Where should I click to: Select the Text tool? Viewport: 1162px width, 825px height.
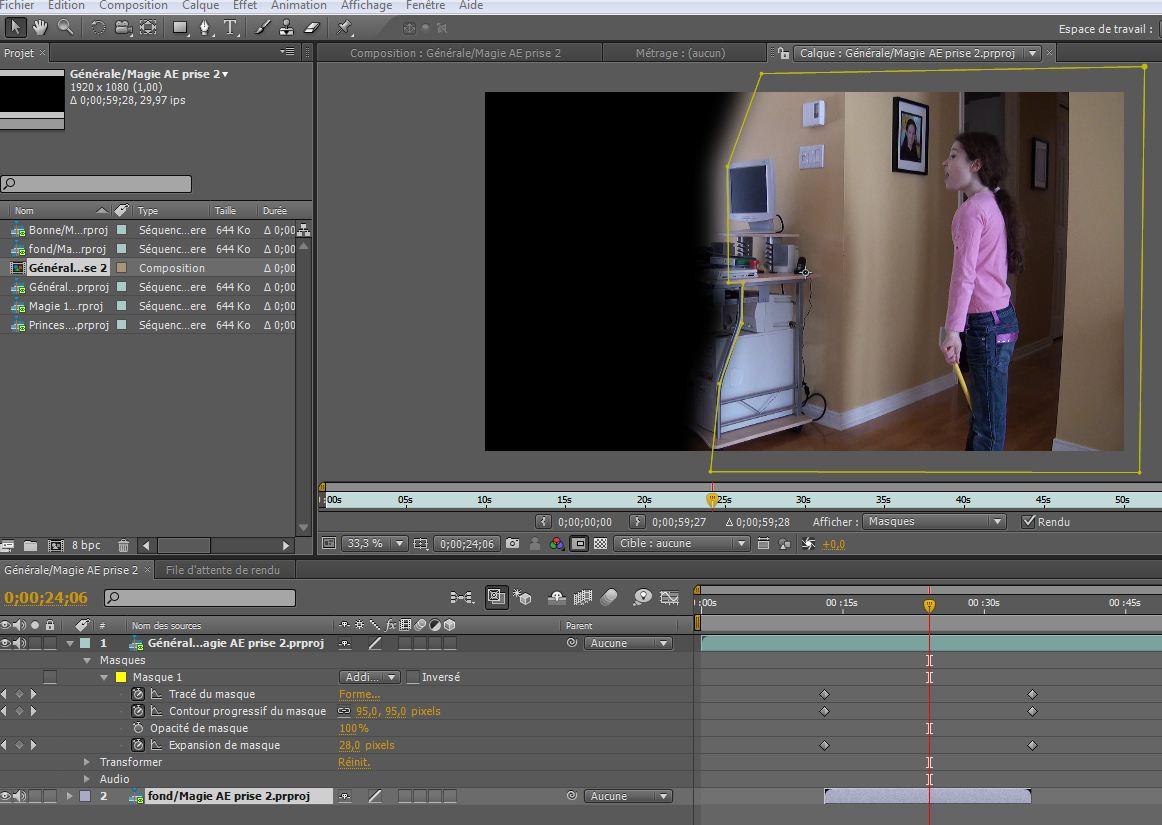tap(230, 27)
